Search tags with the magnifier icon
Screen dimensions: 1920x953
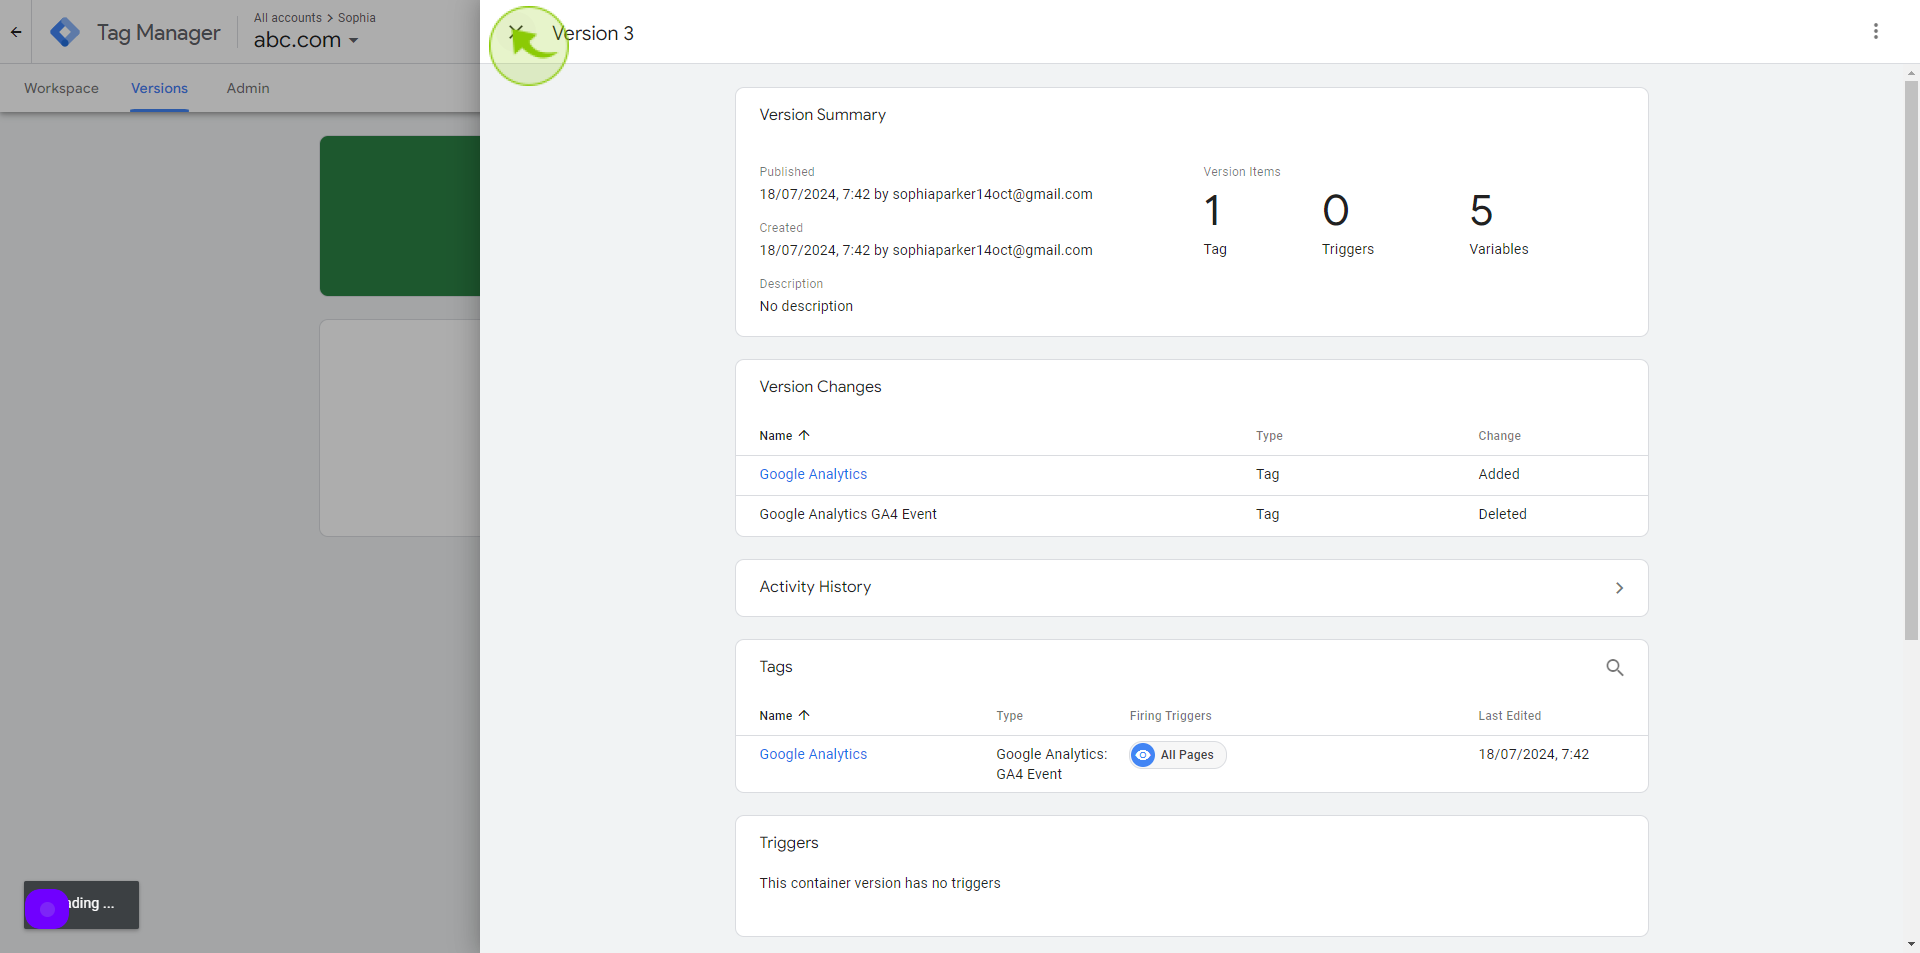pyautogui.click(x=1614, y=667)
